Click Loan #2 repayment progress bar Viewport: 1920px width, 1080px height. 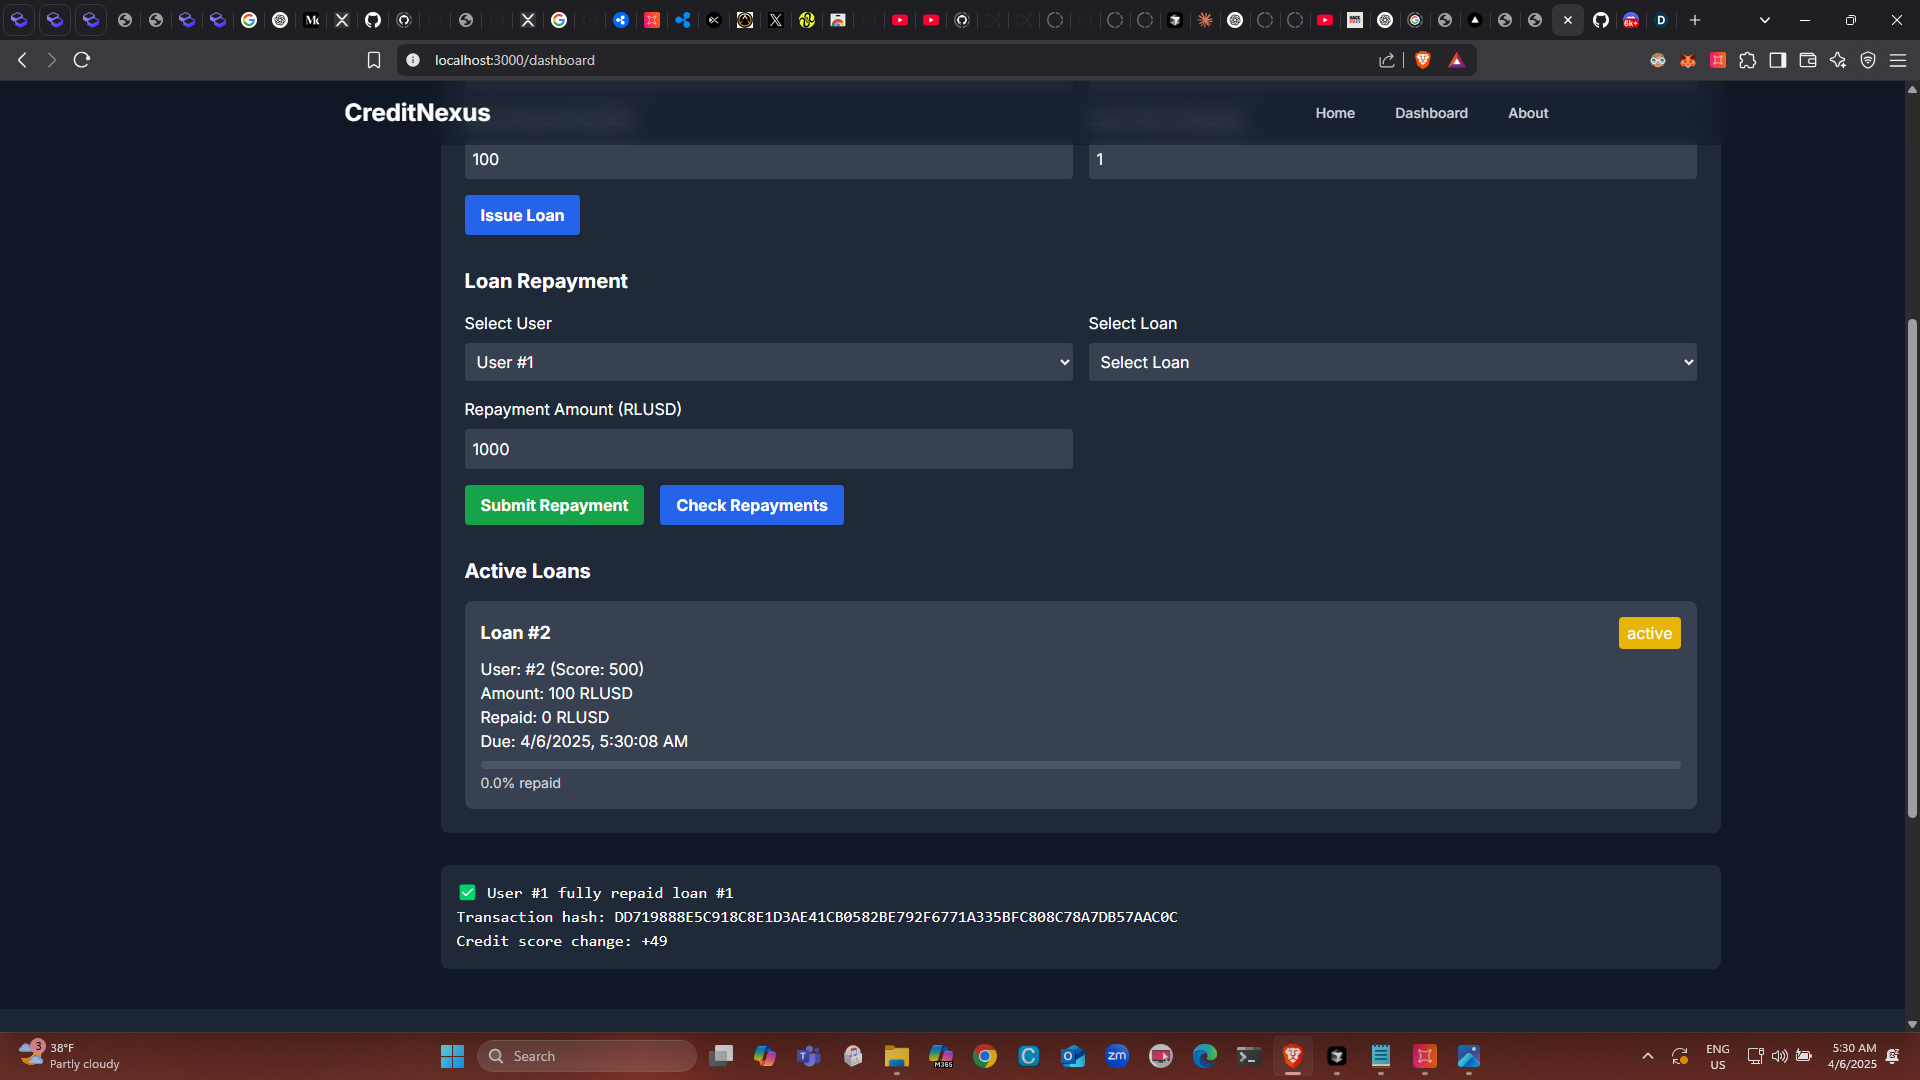pos(1080,765)
